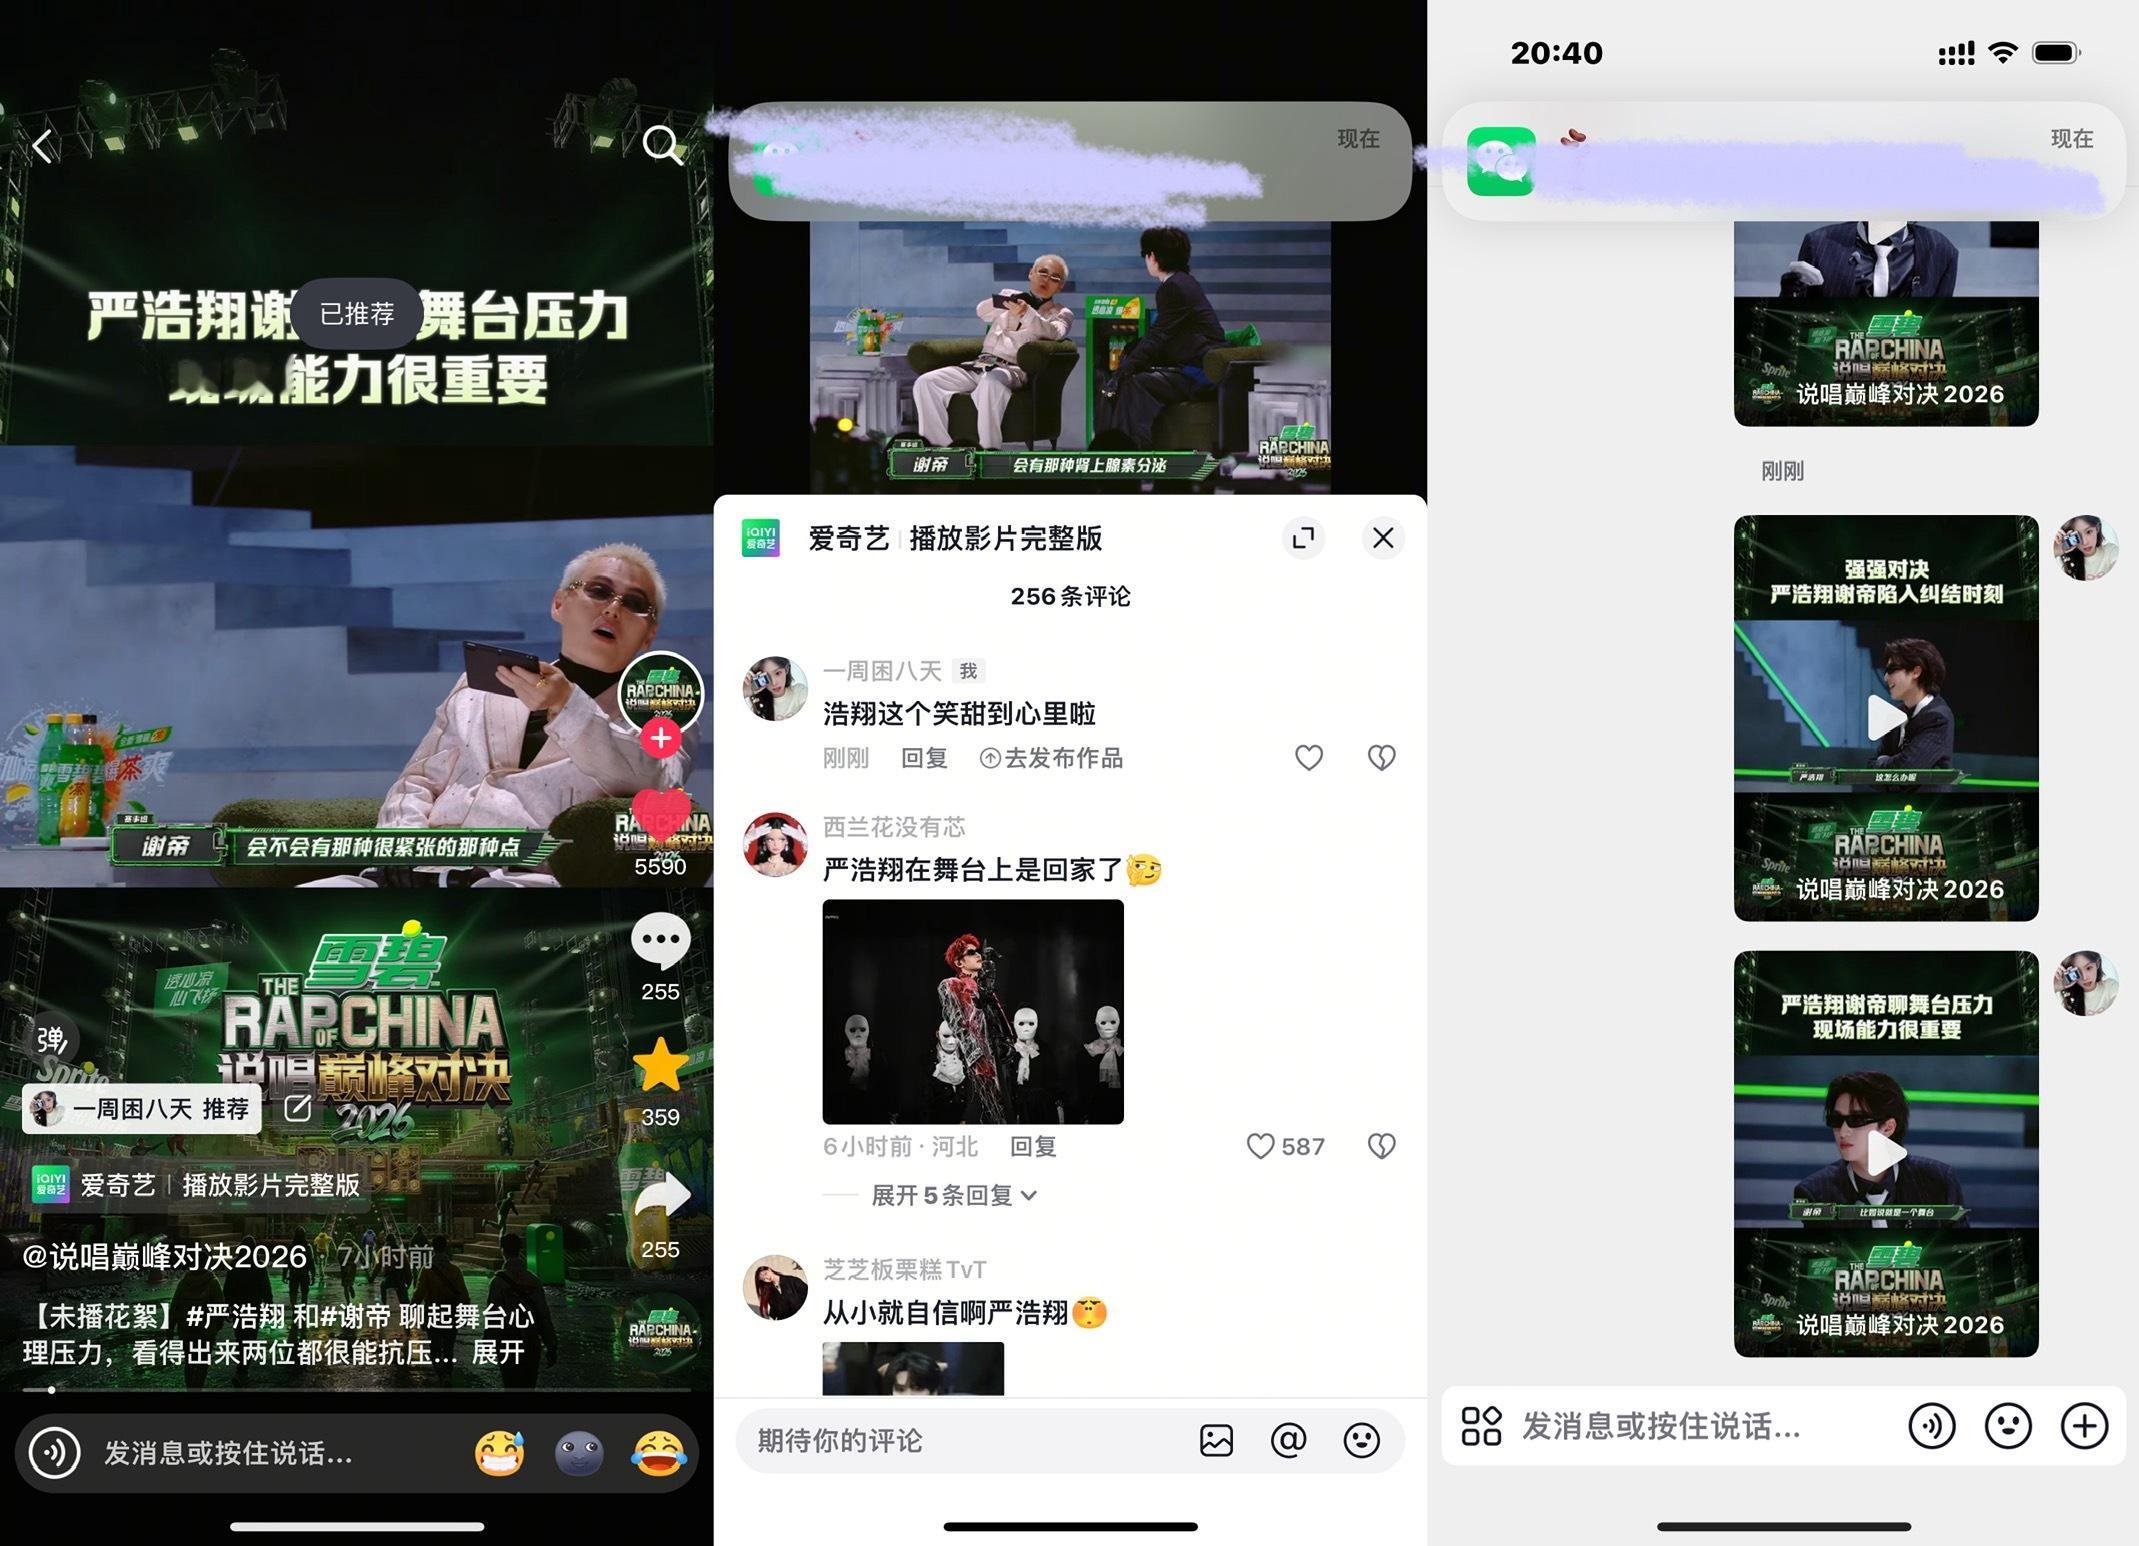The image size is (2139, 1546).
Task: Open the partially visible top shared video card
Action: (1886, 322)
